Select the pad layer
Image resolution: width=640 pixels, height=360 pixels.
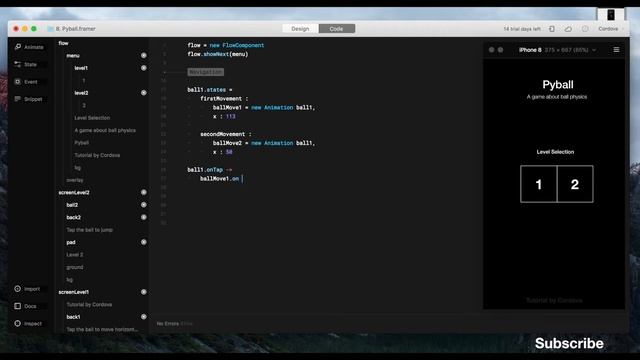pyautogui.click(x=71, y=242)
